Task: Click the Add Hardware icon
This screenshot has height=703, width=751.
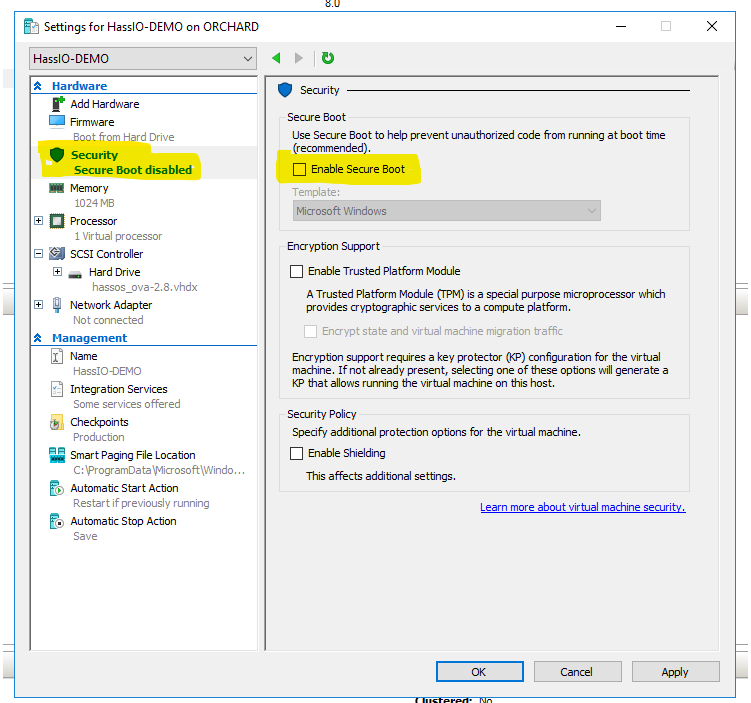Action: click(58, 103)
